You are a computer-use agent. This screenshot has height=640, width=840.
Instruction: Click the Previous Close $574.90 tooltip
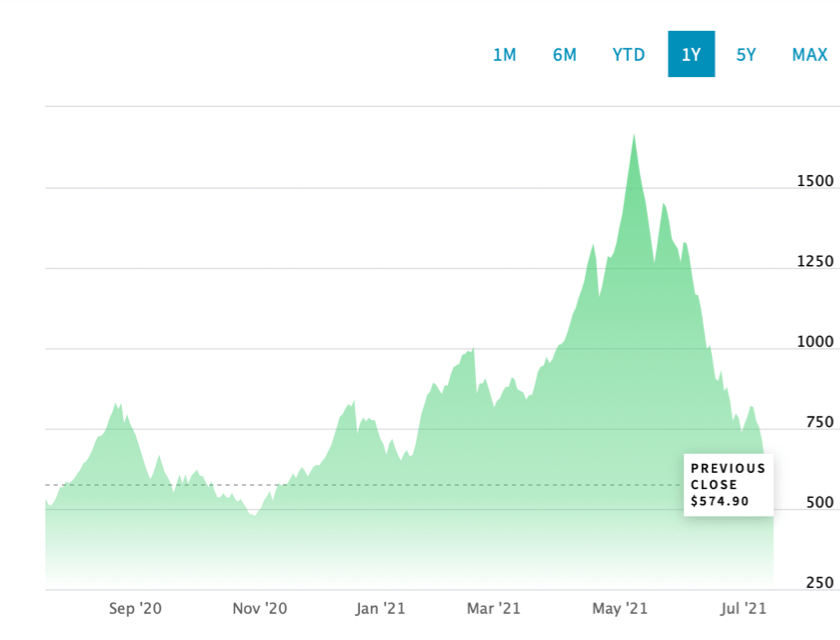coord(729,486)
